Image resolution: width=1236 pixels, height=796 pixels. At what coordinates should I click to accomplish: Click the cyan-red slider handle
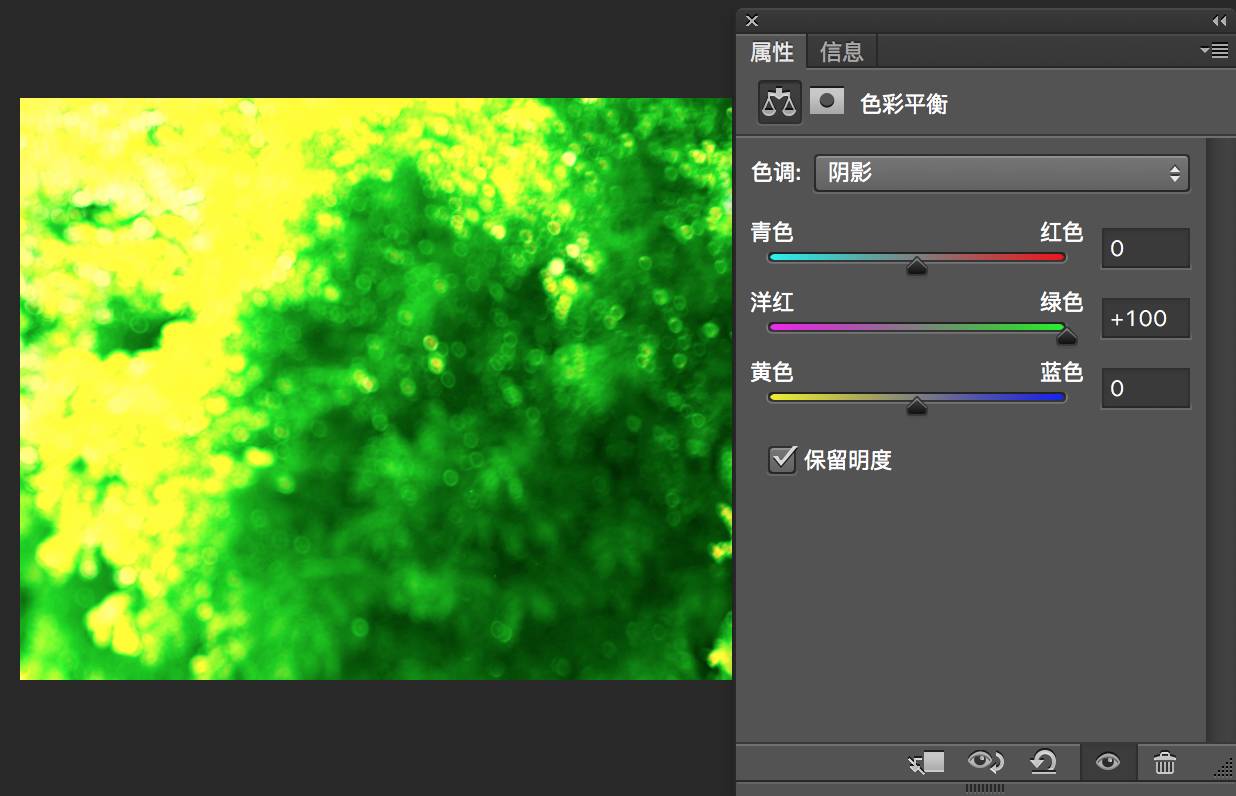click(917, 265)
